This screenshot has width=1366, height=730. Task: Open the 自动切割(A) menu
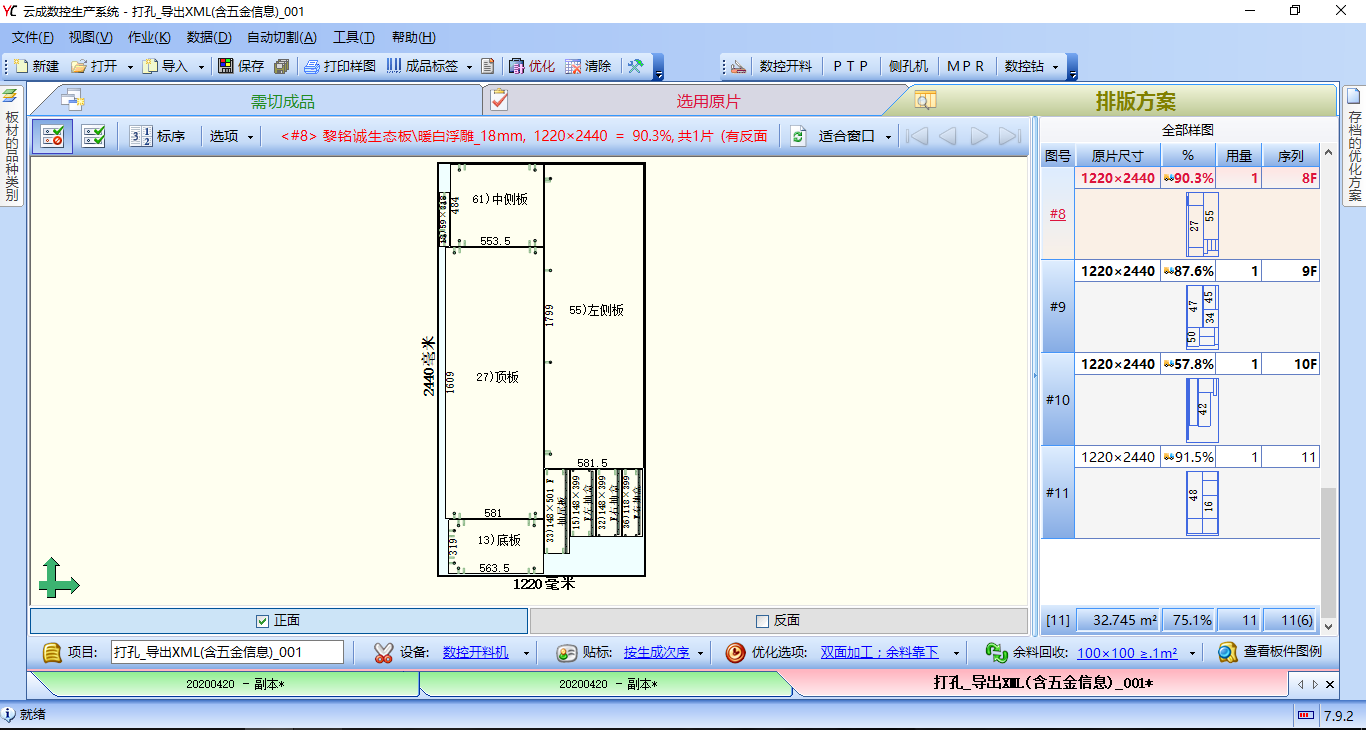[x=282, y=37]
